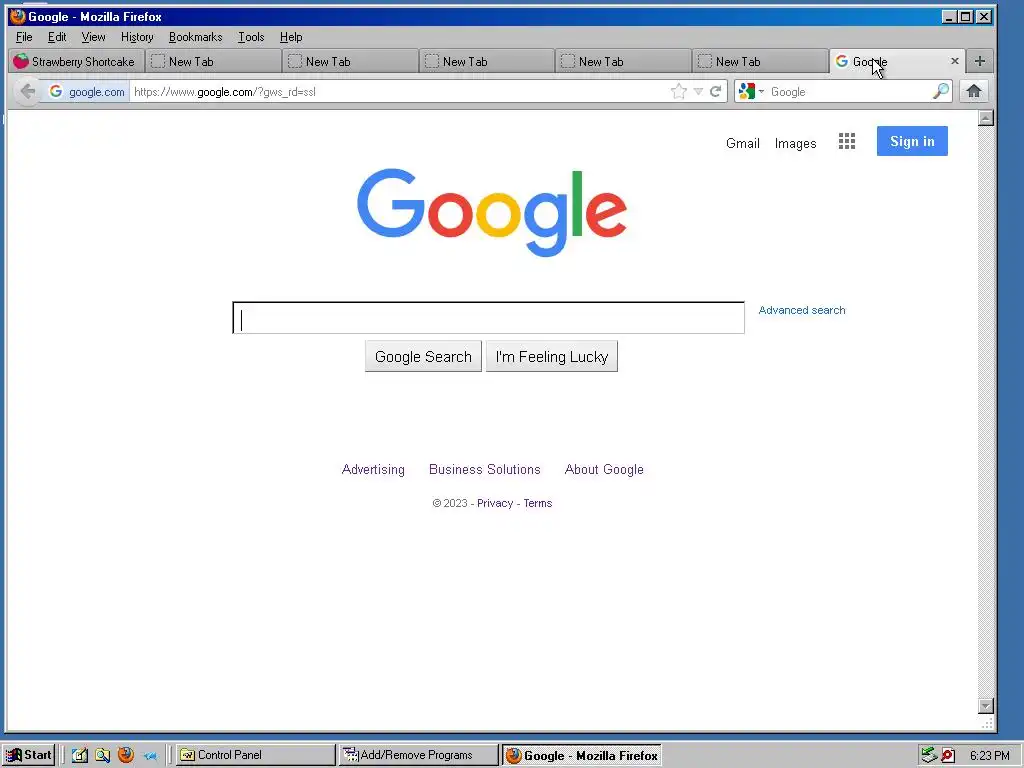Screen dimensions: 1024x768
Task: Open the Images link
Action: click(795, 143)
